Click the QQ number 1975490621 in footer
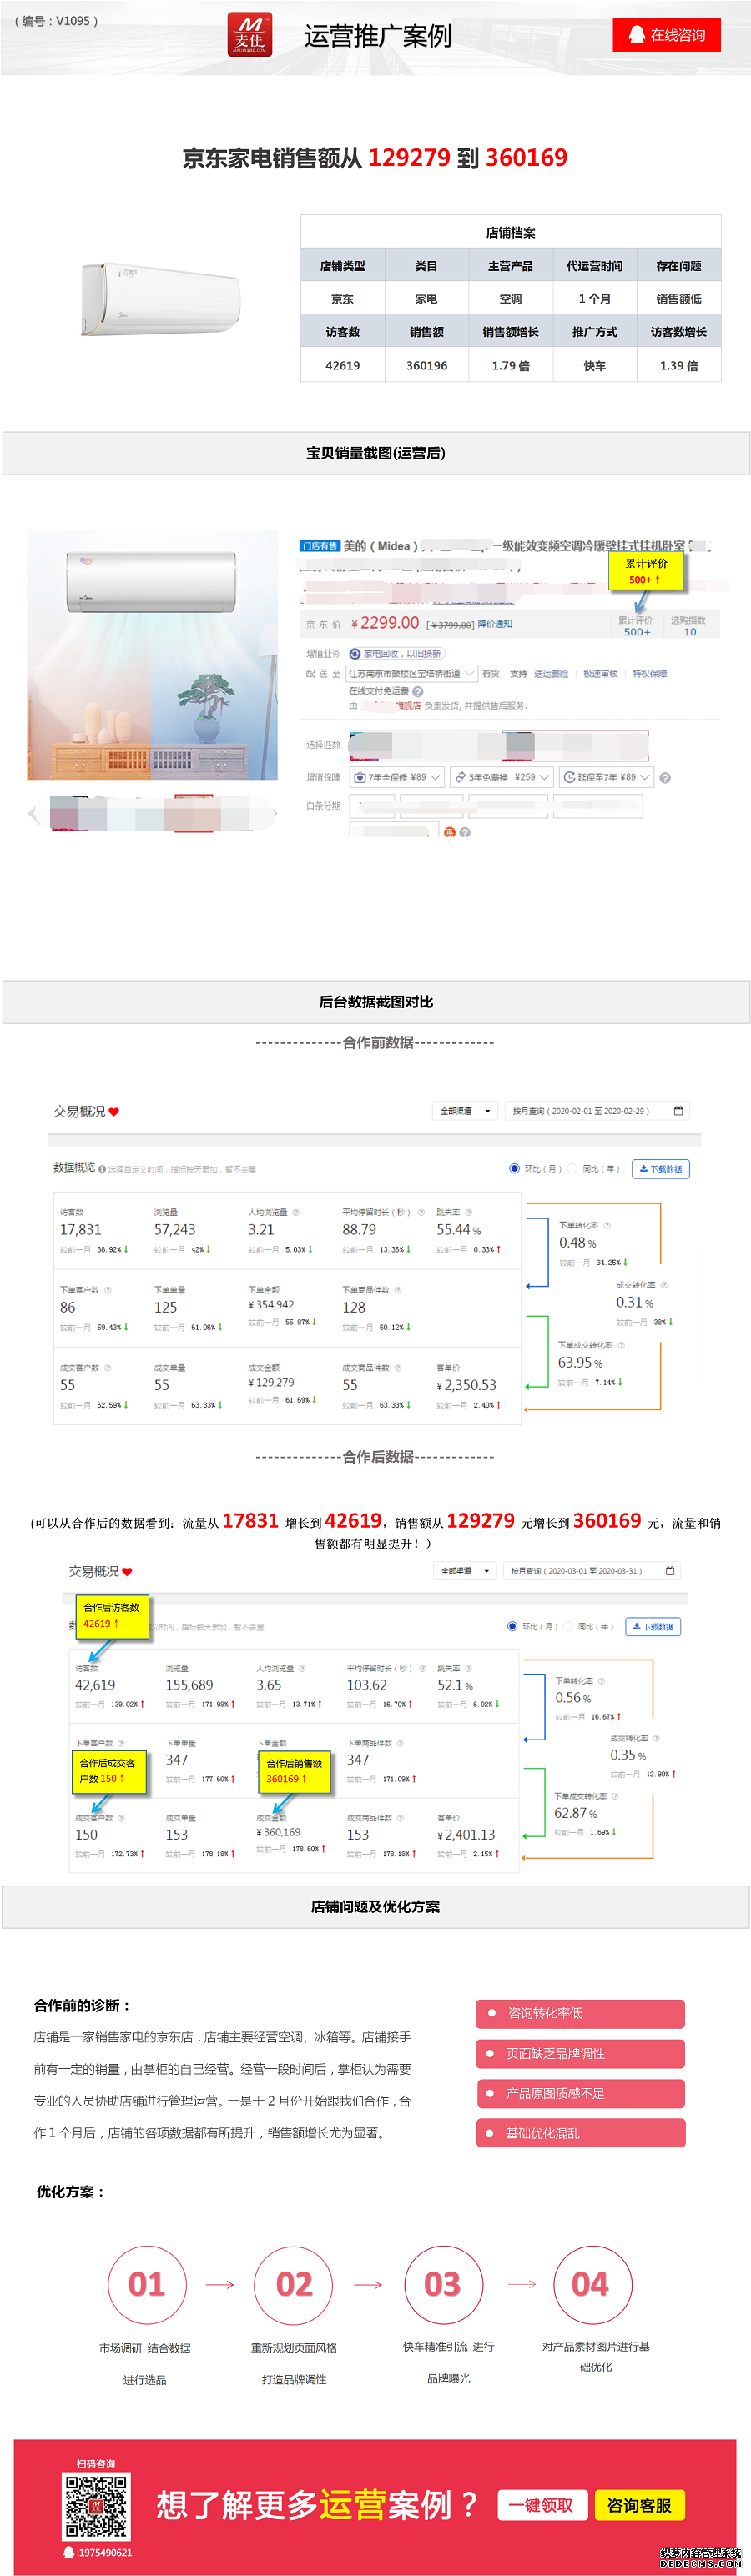Image resolution: width=751 pixels, height=2576 pixels. coord(104,2553)
